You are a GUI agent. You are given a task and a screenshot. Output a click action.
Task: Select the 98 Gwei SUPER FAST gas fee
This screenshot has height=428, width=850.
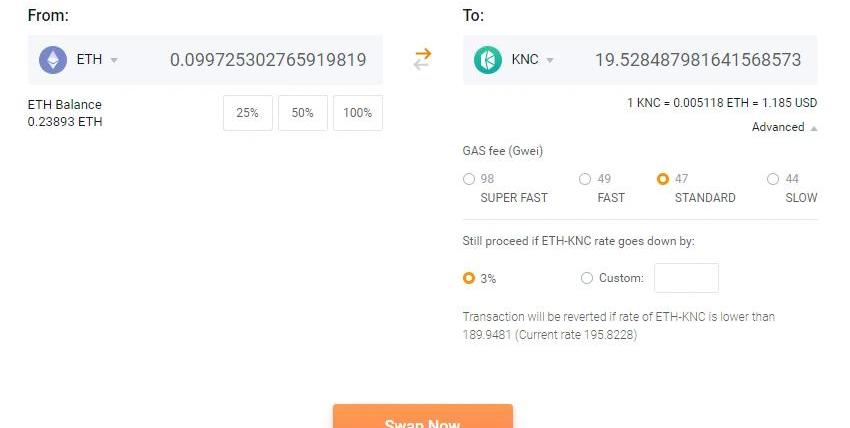[469, 179]
